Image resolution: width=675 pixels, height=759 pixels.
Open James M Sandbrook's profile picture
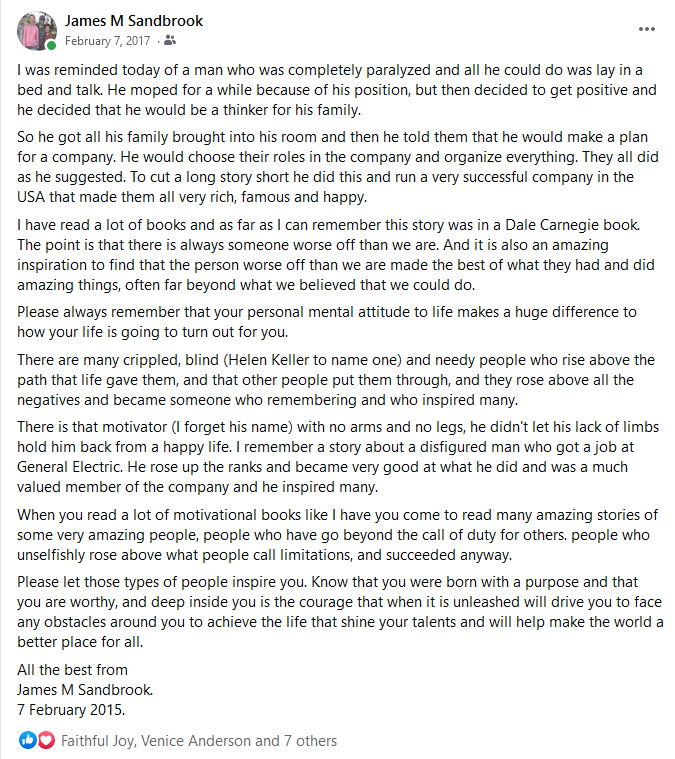(36, 30)
